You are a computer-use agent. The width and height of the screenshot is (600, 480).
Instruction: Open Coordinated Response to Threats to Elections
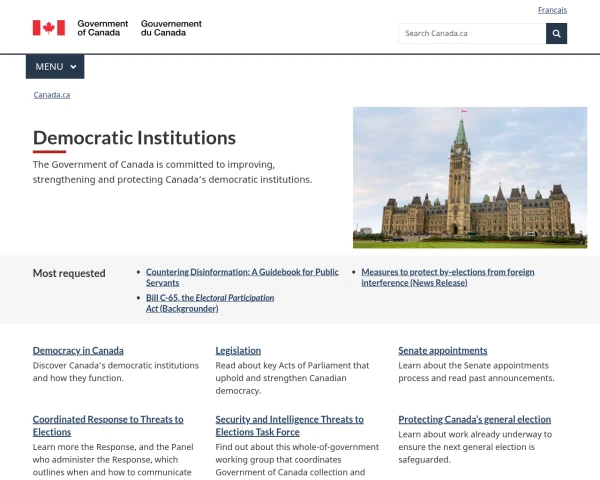(x=108, y=426)
